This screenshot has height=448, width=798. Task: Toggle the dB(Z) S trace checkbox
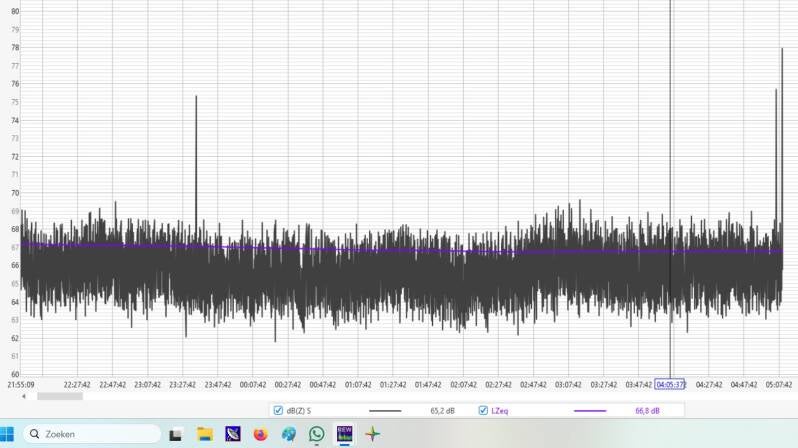click(278, 410)
